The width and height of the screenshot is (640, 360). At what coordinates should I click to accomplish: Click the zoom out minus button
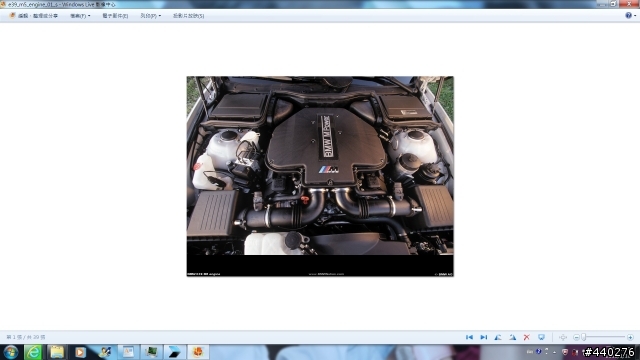click(576, 337)
